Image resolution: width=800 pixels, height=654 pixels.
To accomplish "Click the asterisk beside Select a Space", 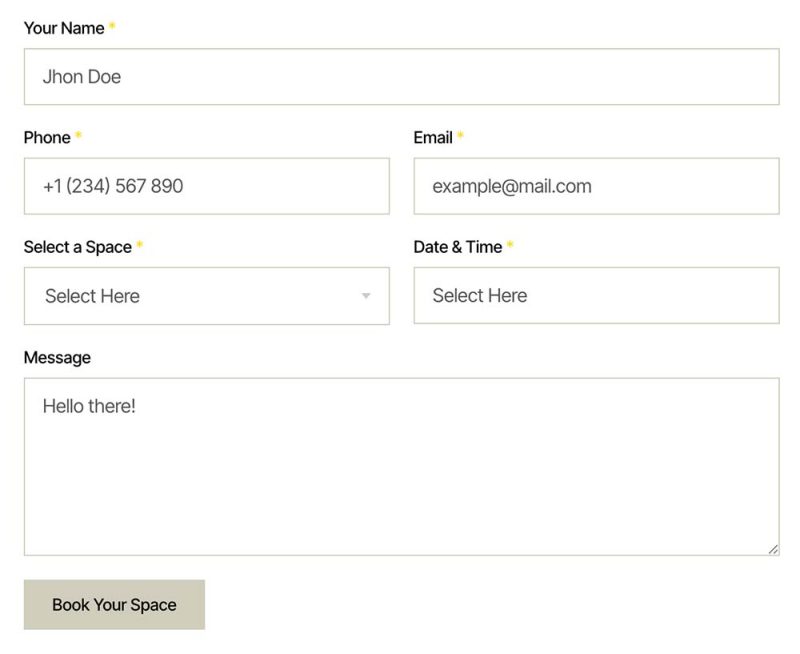I will pyautogui.click(x=140, y=246).
